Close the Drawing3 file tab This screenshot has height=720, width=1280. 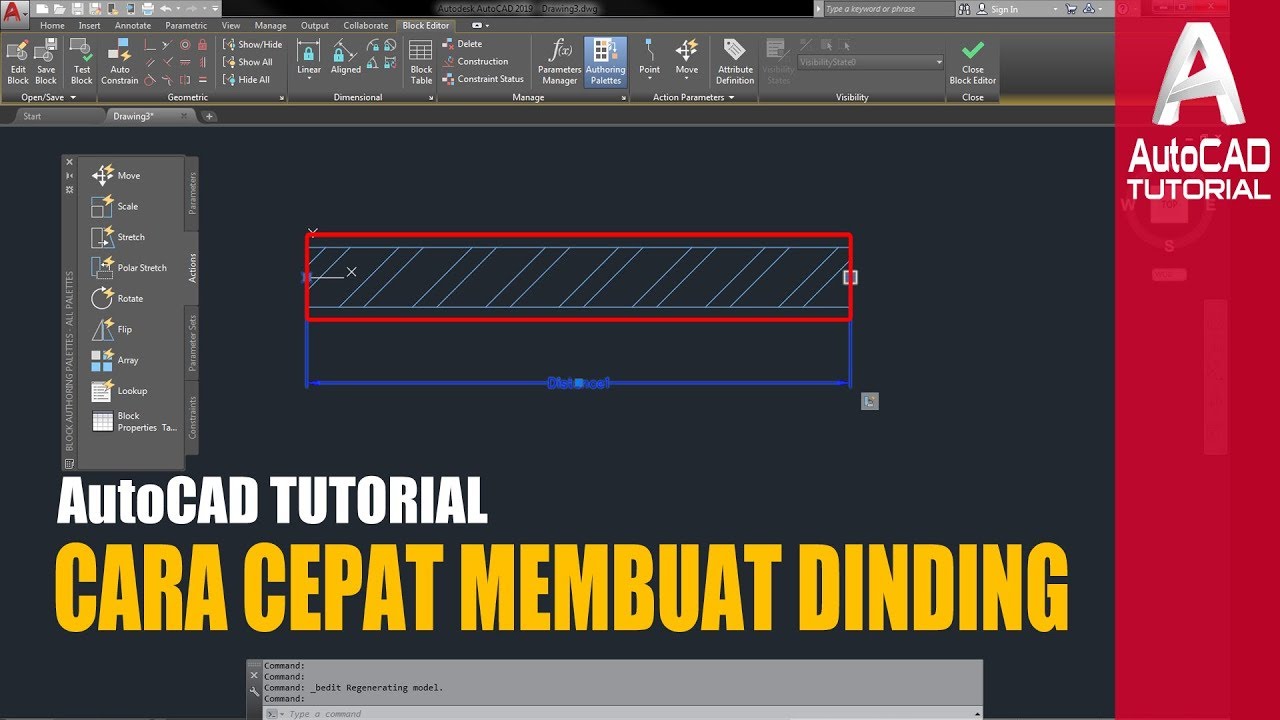click(x=184, y=116)
